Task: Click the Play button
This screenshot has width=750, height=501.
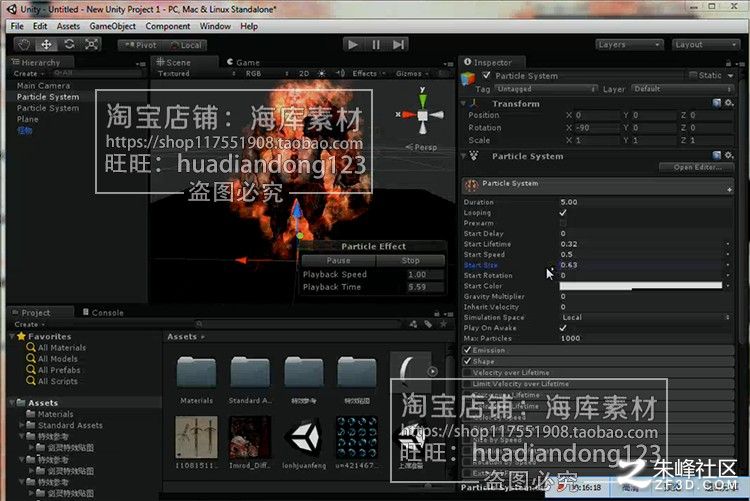Action: click(353, 45)
